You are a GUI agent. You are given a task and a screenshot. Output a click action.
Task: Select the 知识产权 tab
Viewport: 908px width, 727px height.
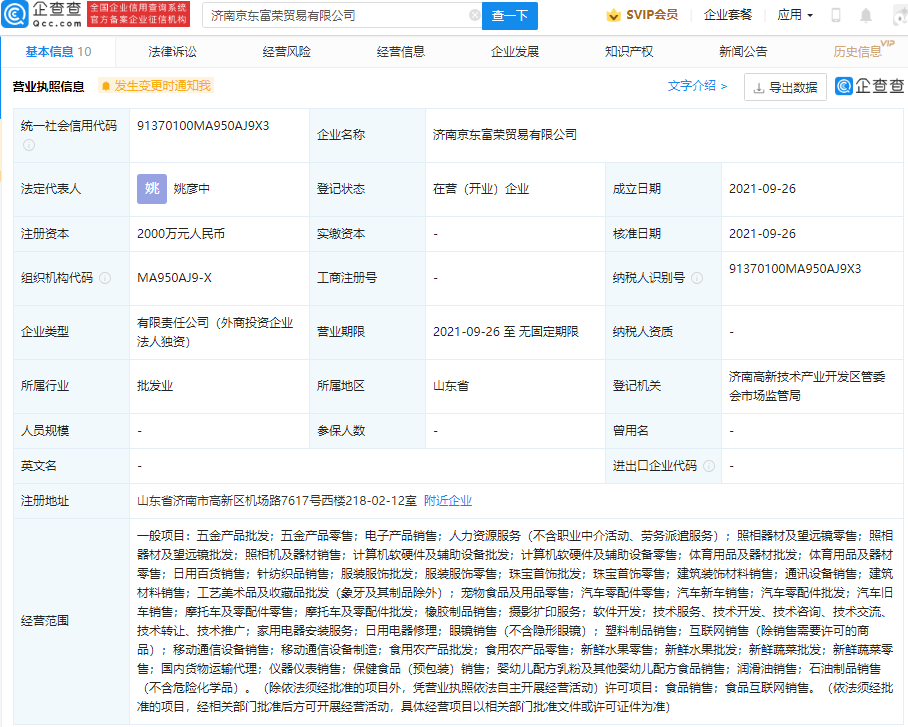click(629, 52)
